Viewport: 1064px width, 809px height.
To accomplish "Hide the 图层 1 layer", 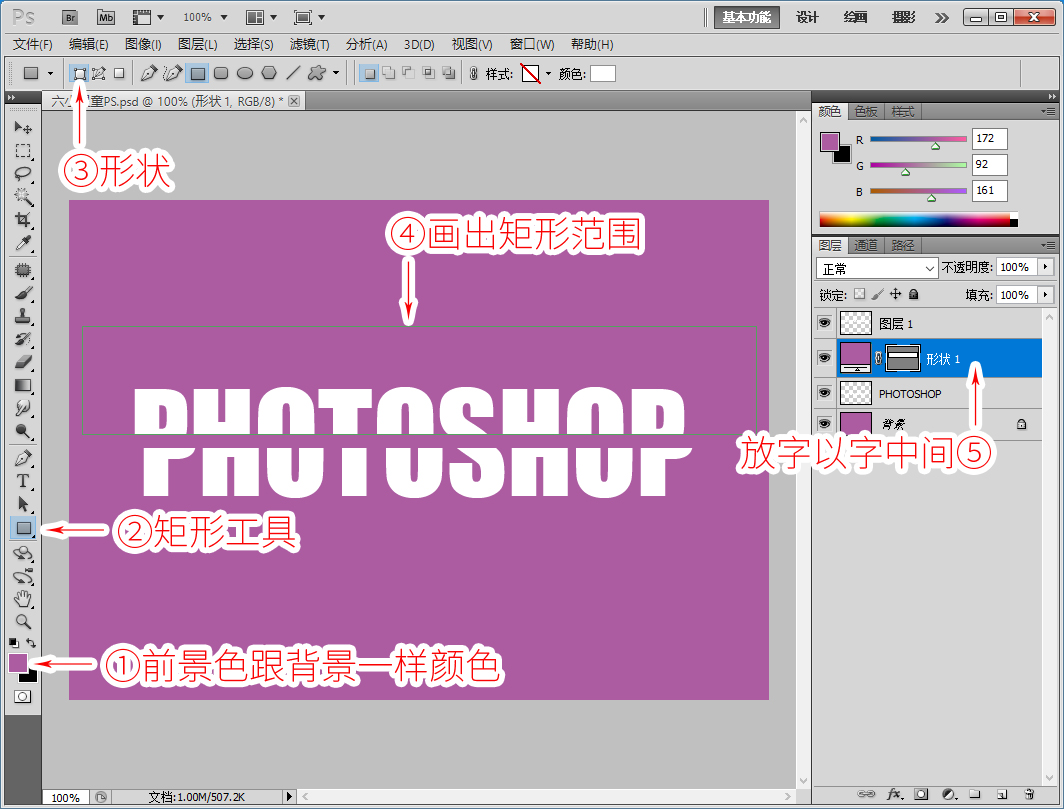I will tap(824, 323).
